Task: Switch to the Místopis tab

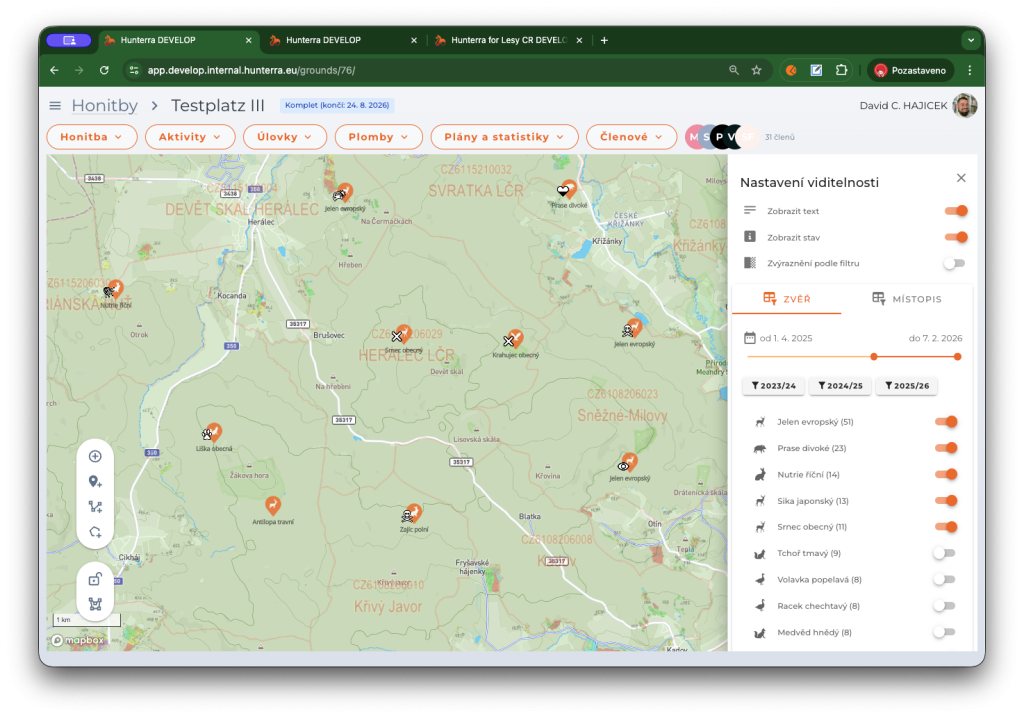Action: point(906,299)
